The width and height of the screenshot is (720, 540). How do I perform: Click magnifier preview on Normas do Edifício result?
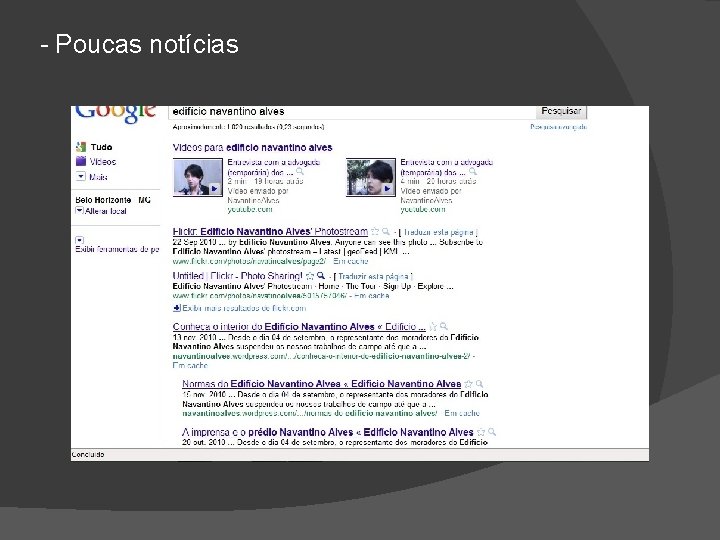[x=479, y=383]
